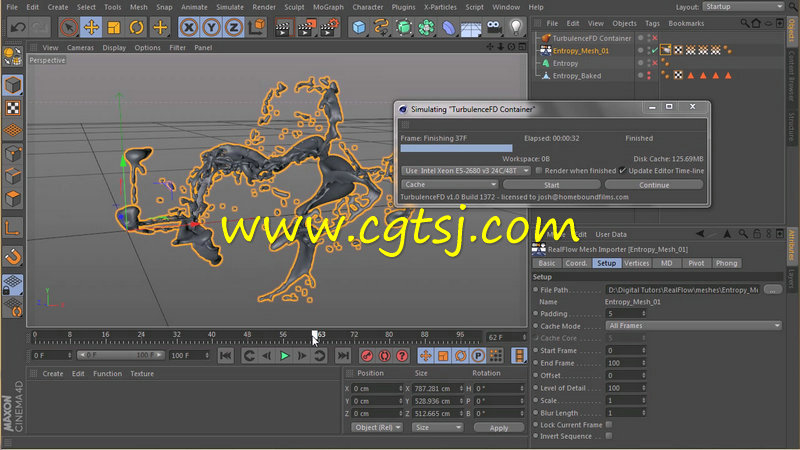Add a light object icon
Image resolution: width=800 pixels, height=450 pixels.
[516, 27]
